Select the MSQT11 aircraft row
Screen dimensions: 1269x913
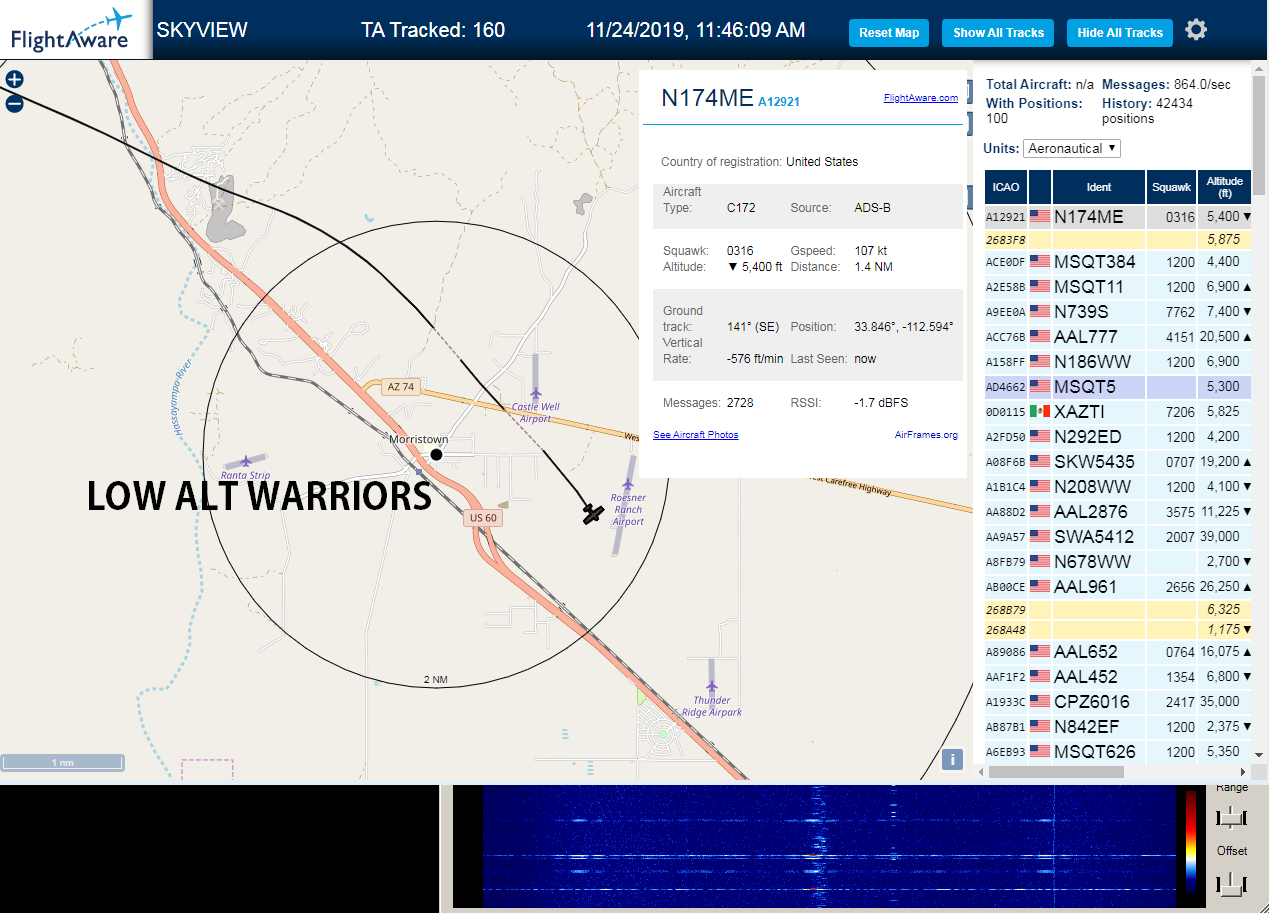1118,287
